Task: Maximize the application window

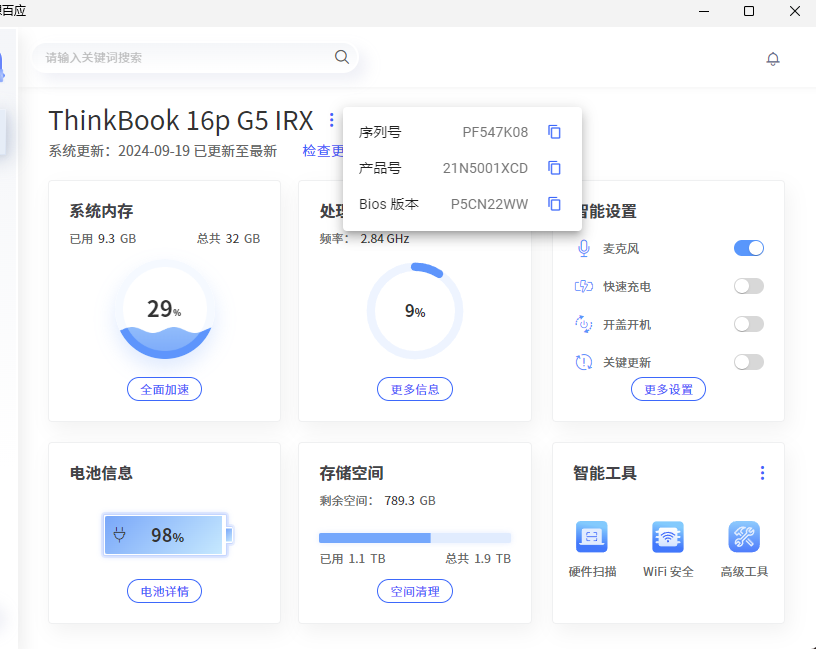Action: [x=749, y=11]
